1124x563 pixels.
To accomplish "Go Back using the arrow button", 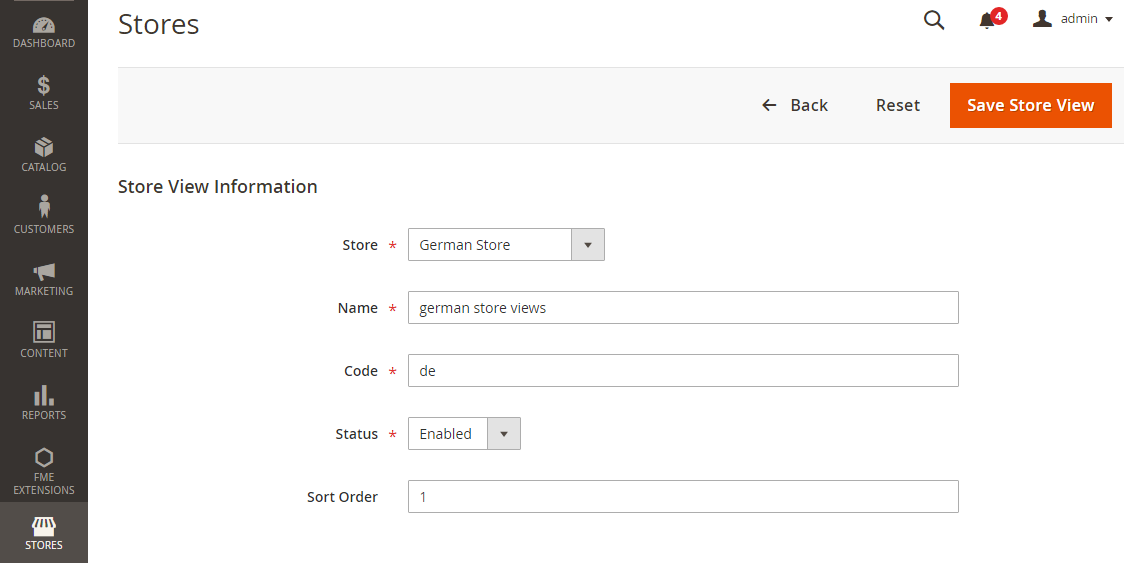I will [x=795, y=105].
